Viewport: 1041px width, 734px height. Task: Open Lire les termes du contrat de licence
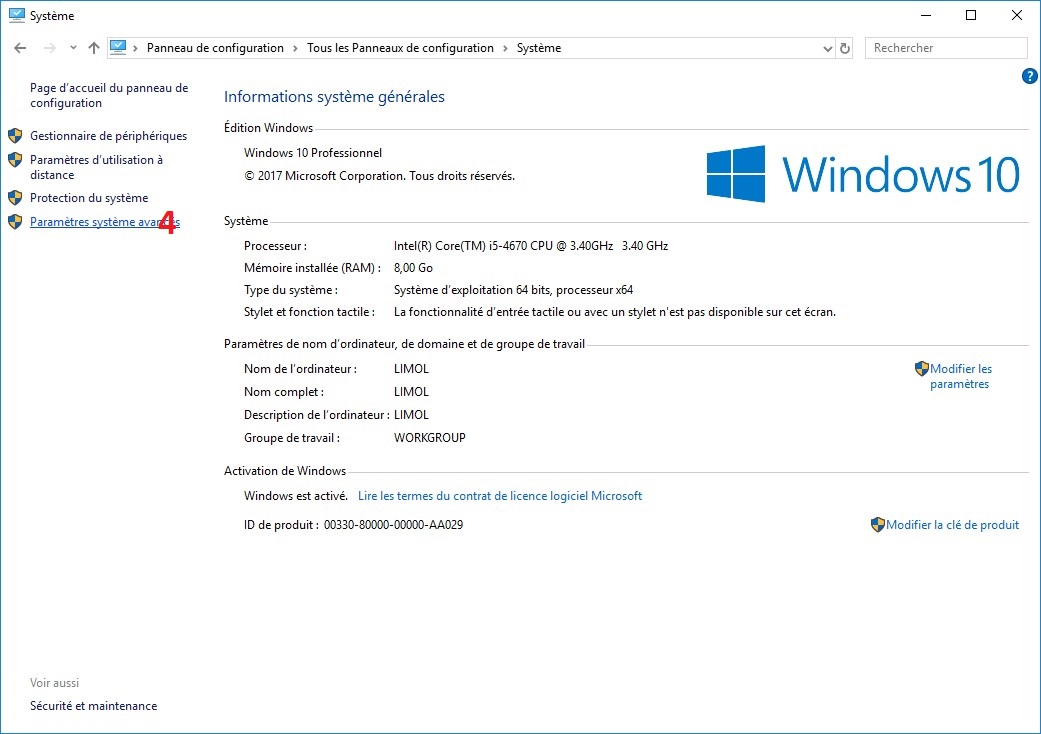tap(500, 496)
